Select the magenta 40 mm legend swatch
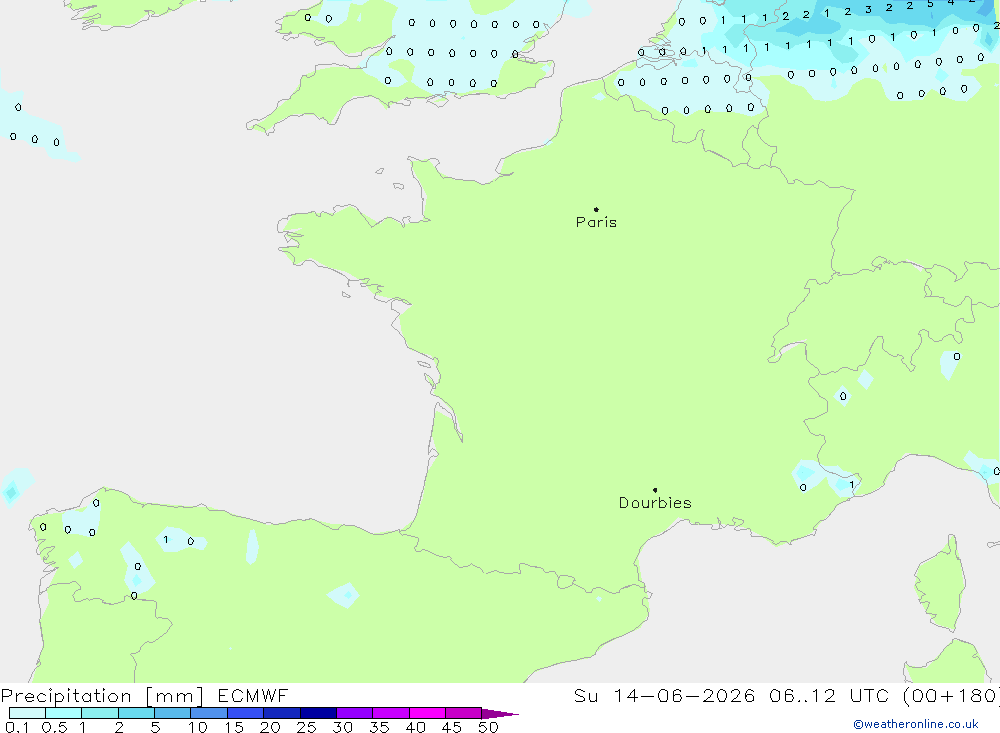This screenshot has width=1000, height=733. (x=427, y=713)
